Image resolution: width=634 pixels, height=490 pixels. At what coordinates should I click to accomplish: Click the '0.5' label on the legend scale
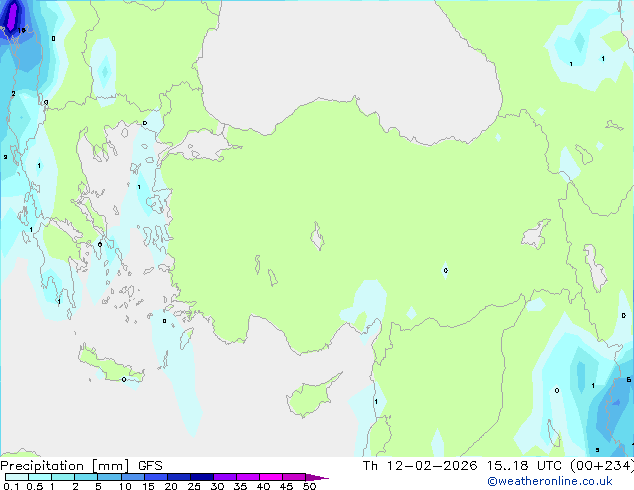[x=34, y=486]
